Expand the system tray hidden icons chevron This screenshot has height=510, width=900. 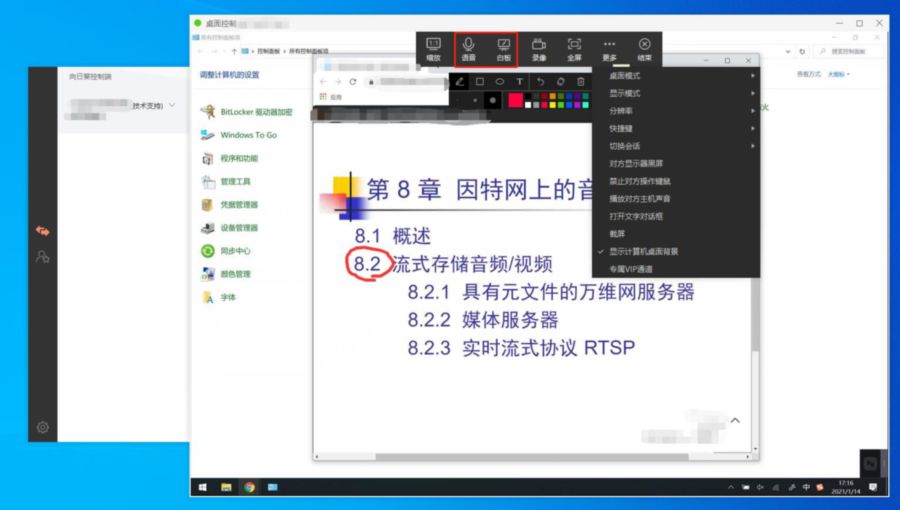tap(731, 487)
